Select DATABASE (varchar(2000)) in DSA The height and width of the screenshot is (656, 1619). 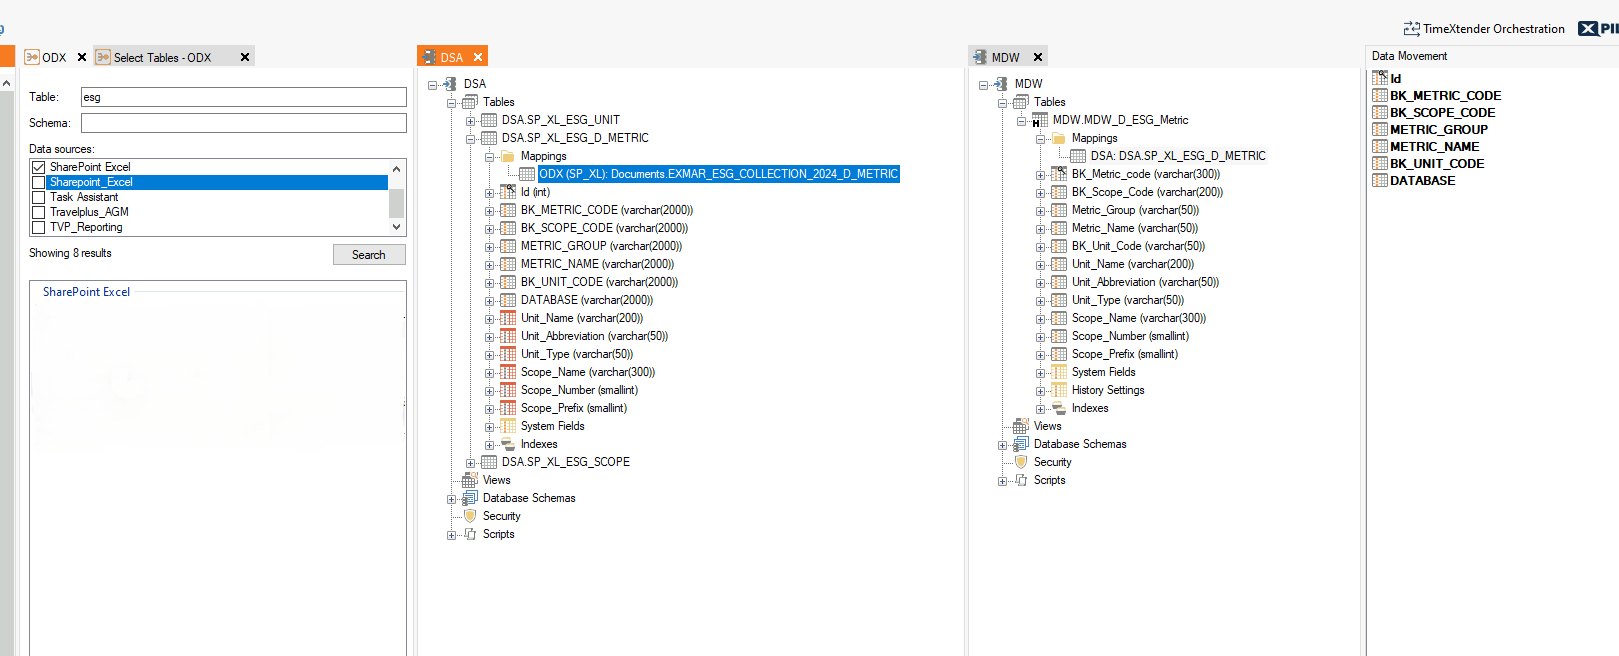point(587,300)
